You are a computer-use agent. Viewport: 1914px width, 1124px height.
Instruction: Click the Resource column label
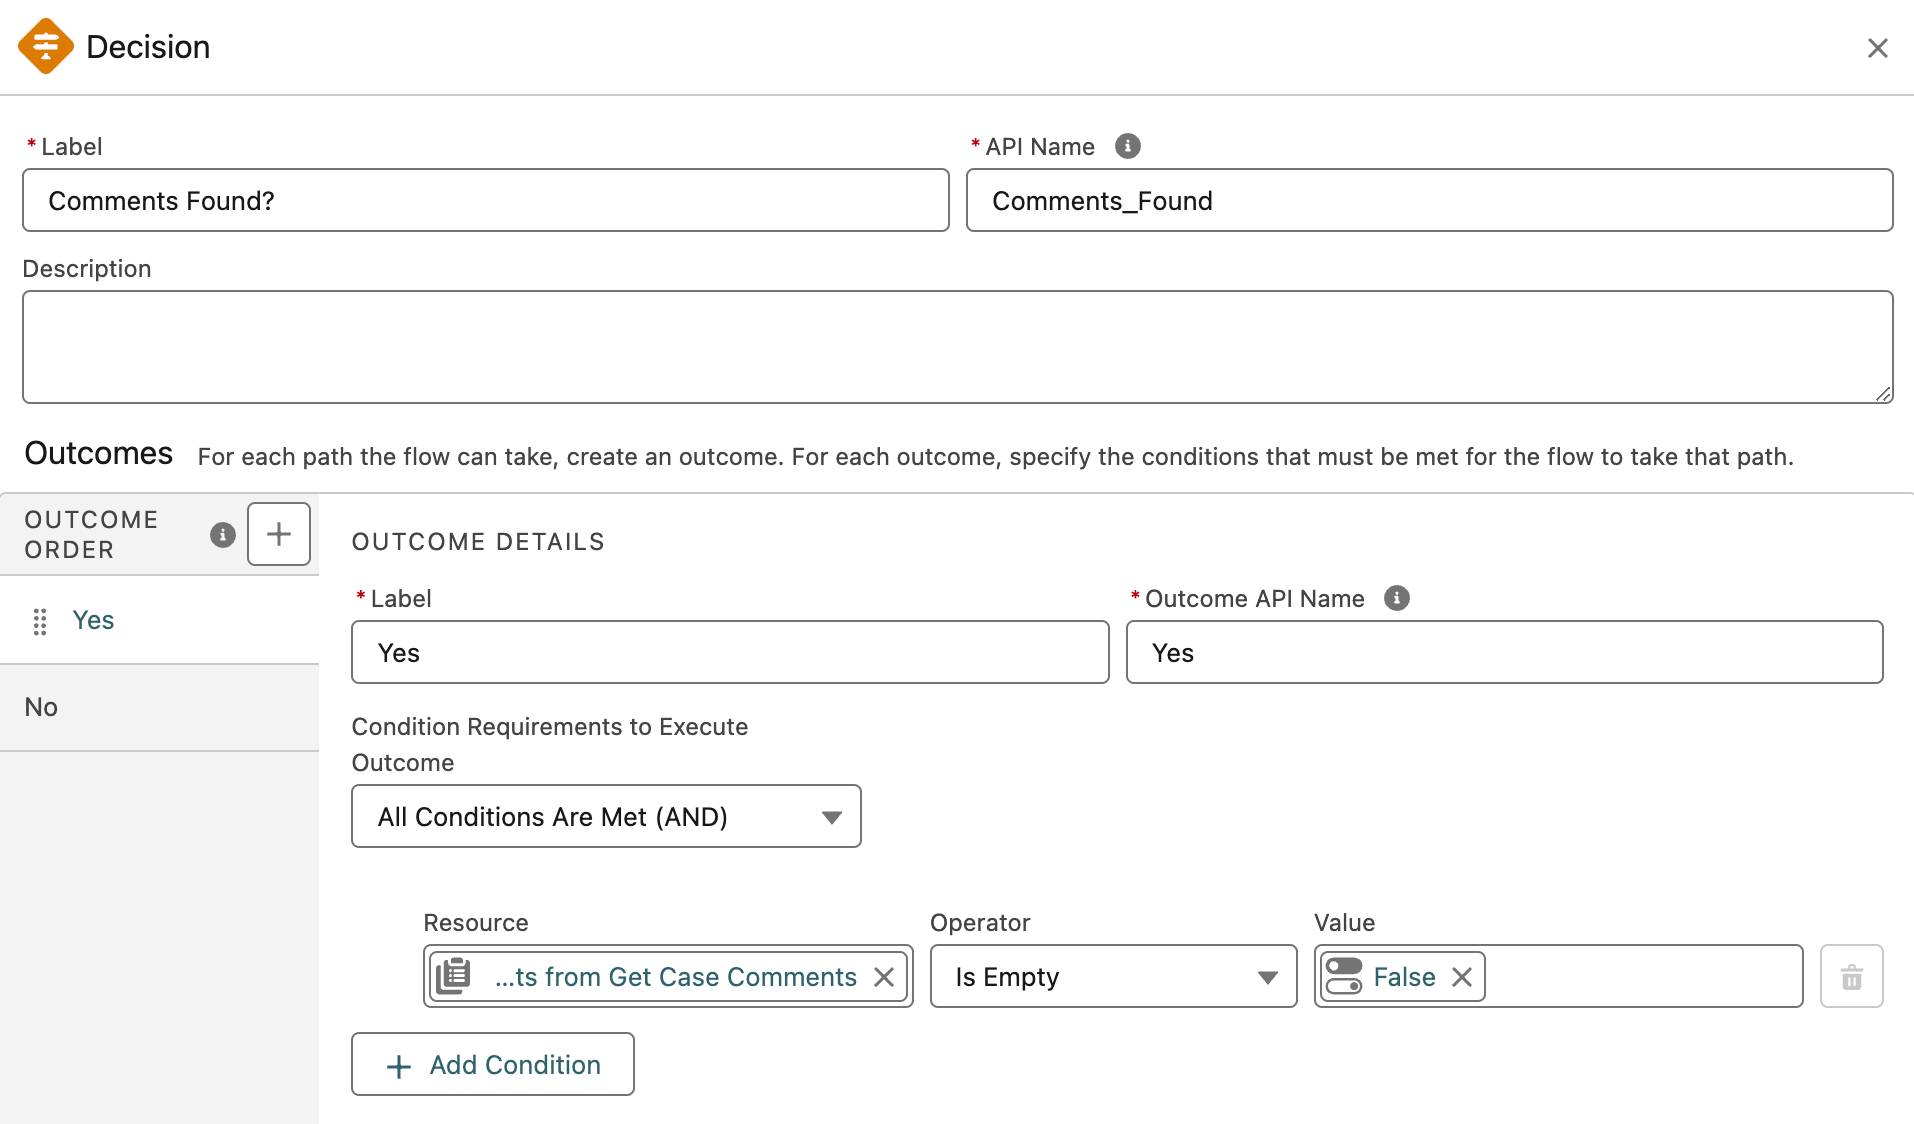(x=476, y=922)
